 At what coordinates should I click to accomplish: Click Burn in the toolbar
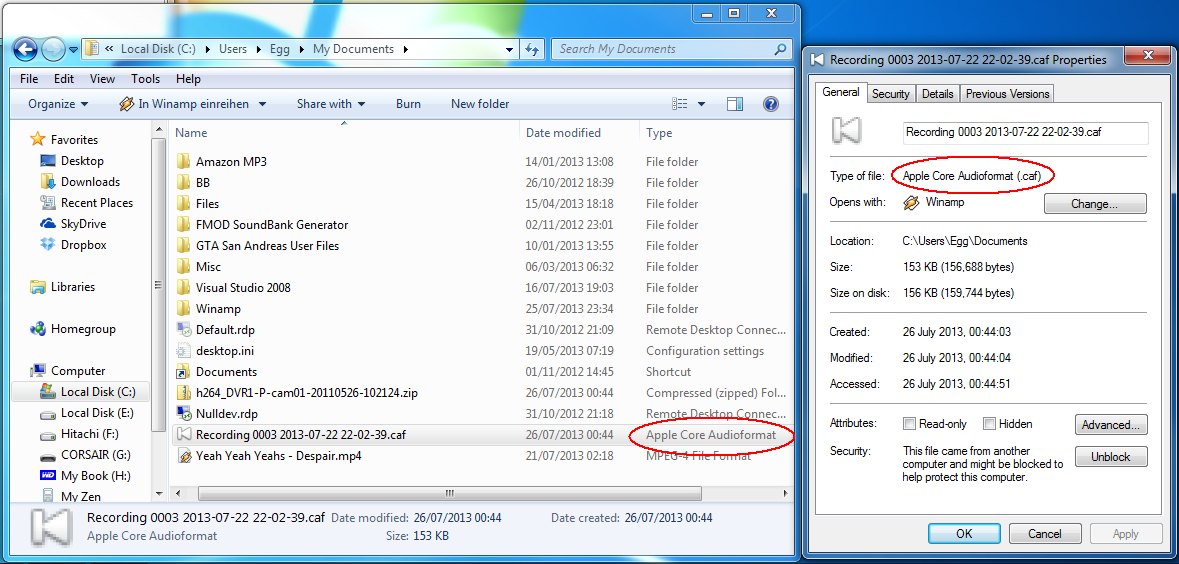click(x=408, y=104)
